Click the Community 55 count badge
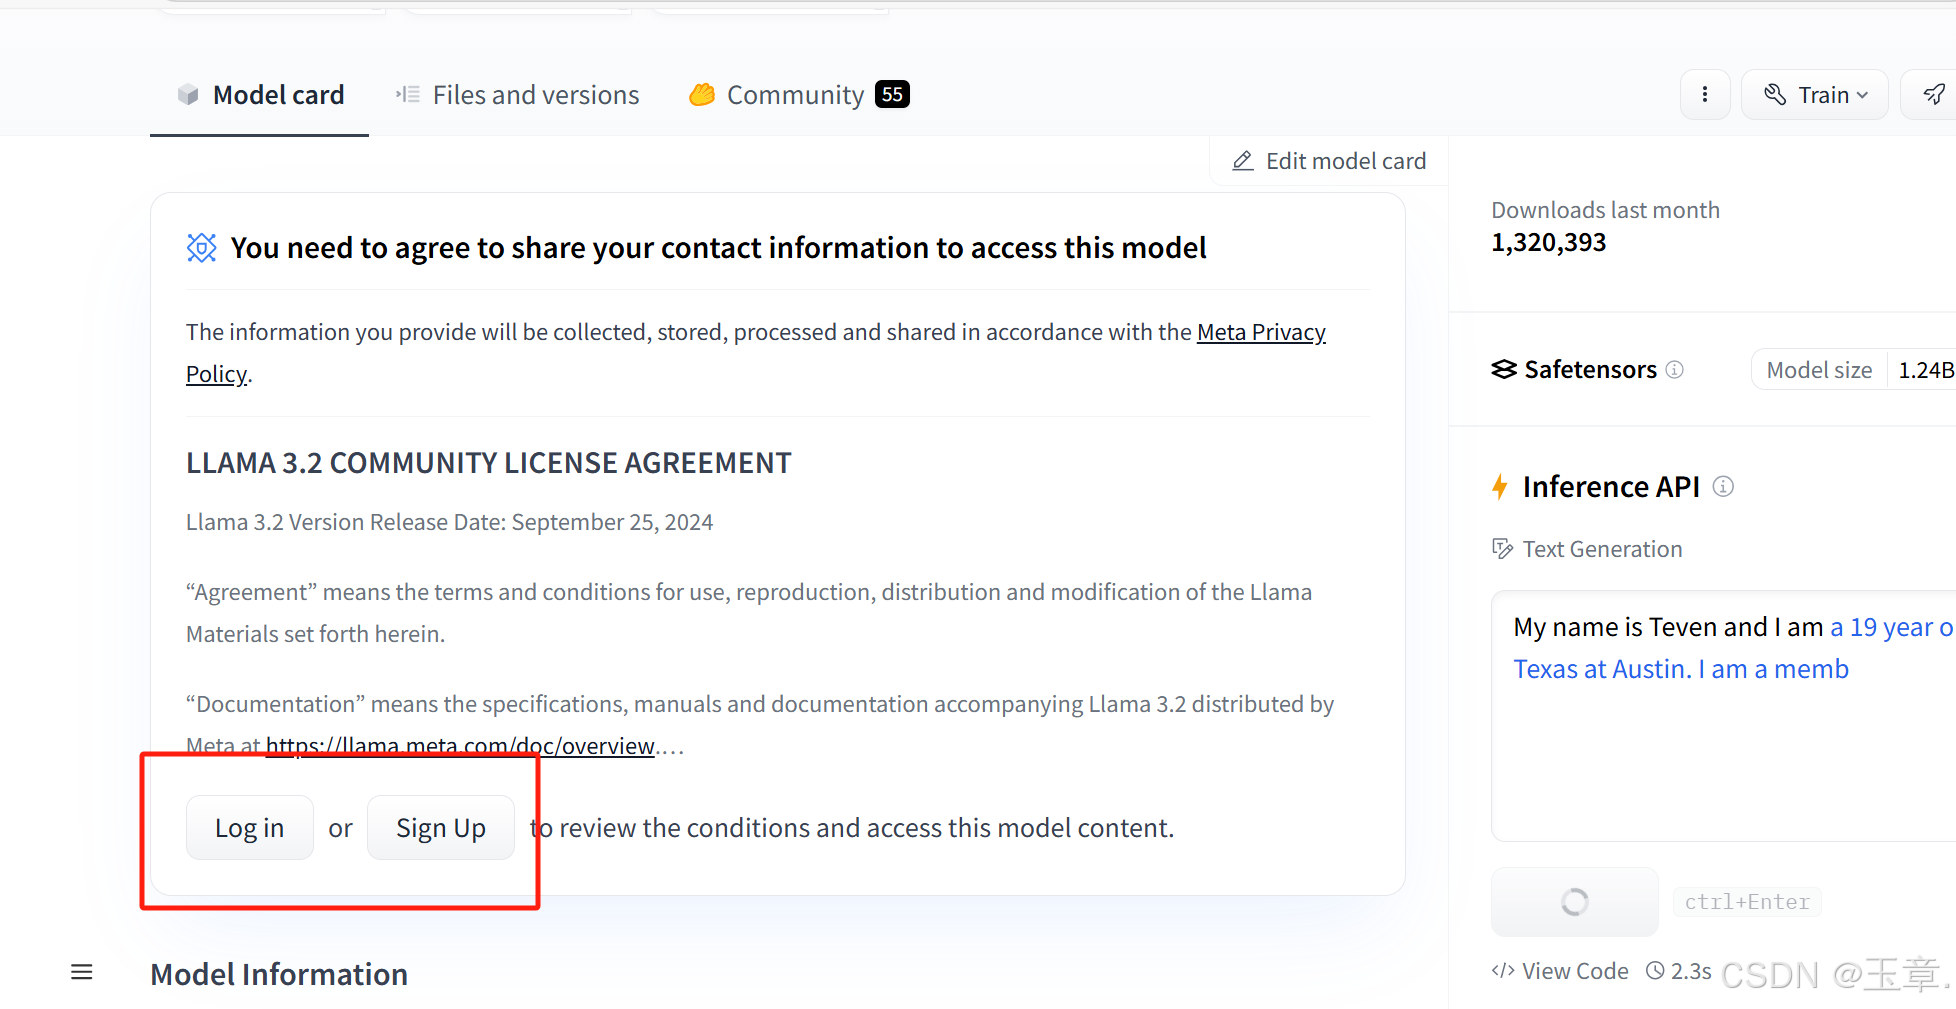This screenshot has height=1009, width=1956. click(892, 94)
